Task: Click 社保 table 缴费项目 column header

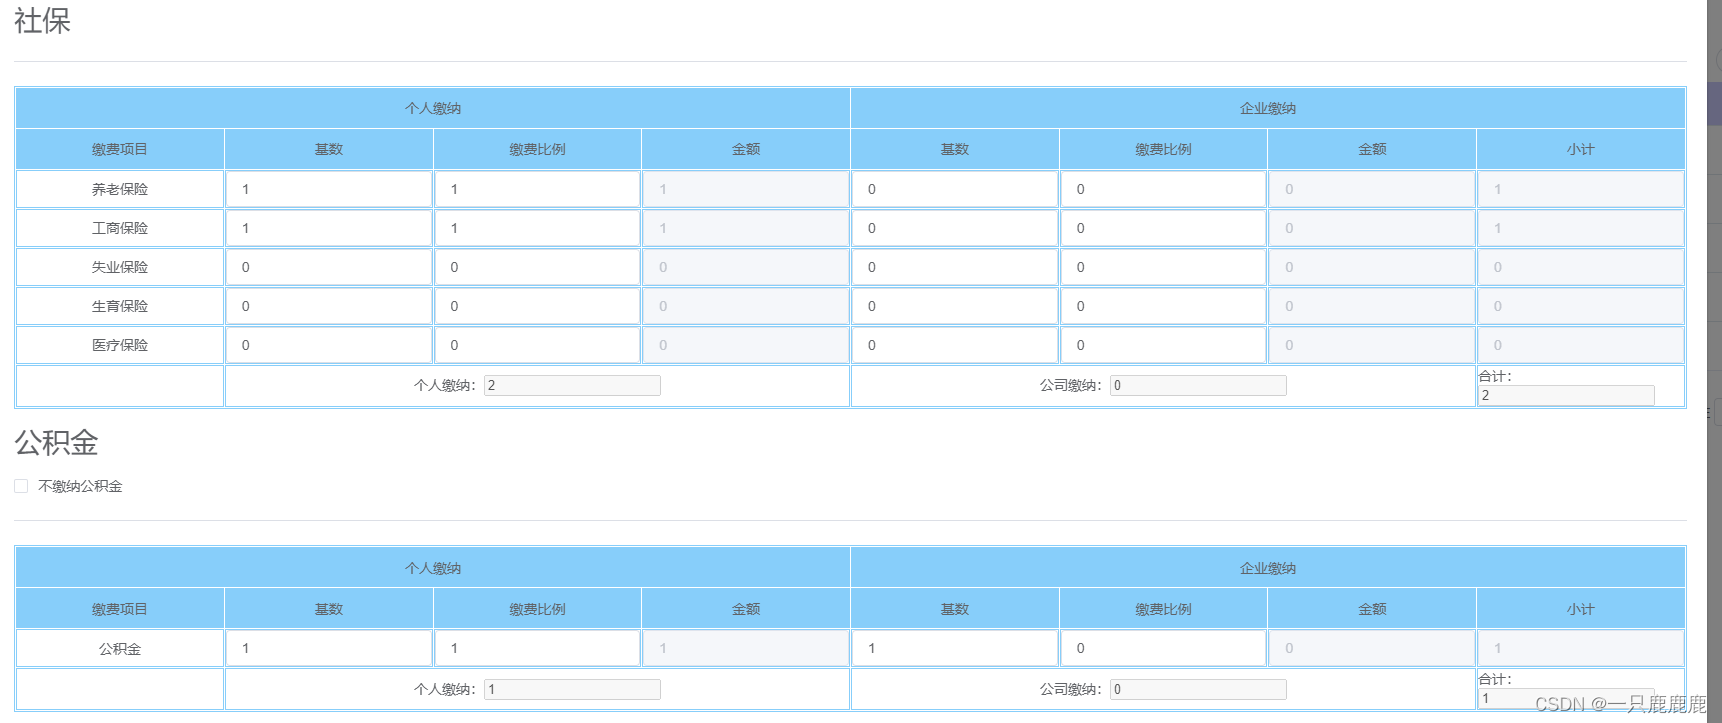Action: pyautogui.click(x=120, y=149)
